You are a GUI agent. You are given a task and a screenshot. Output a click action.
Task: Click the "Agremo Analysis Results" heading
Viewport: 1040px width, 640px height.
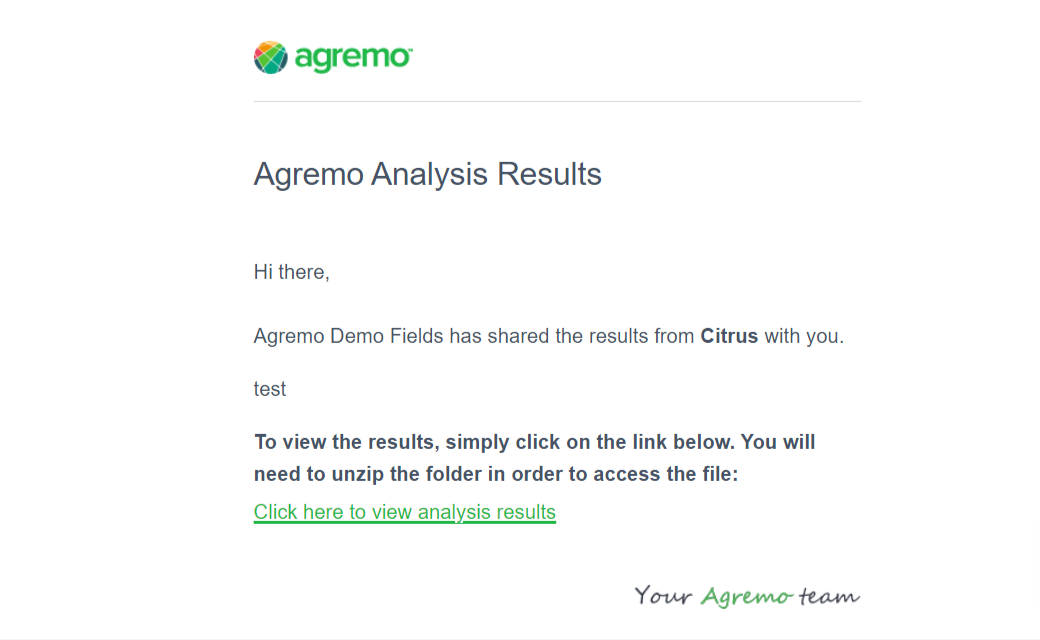click(x=427, y=174)
